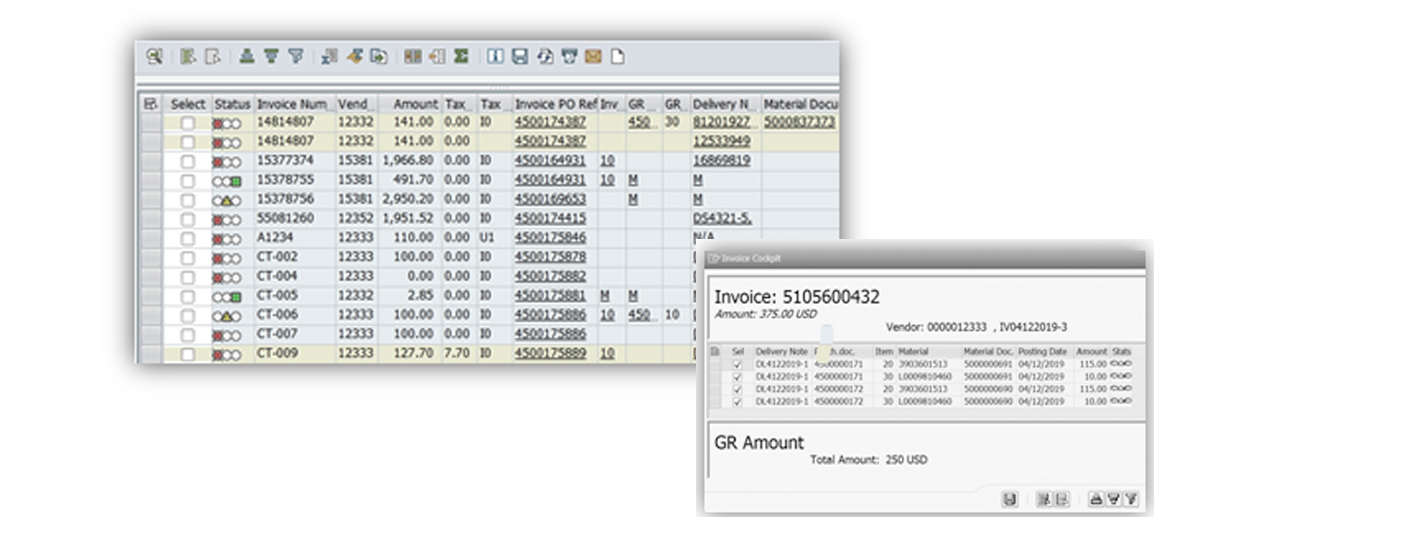The width and height of the screenshot is (1420, 550).
Task: Click the row selector for invoice CT-004
Action: pos(151,277)
